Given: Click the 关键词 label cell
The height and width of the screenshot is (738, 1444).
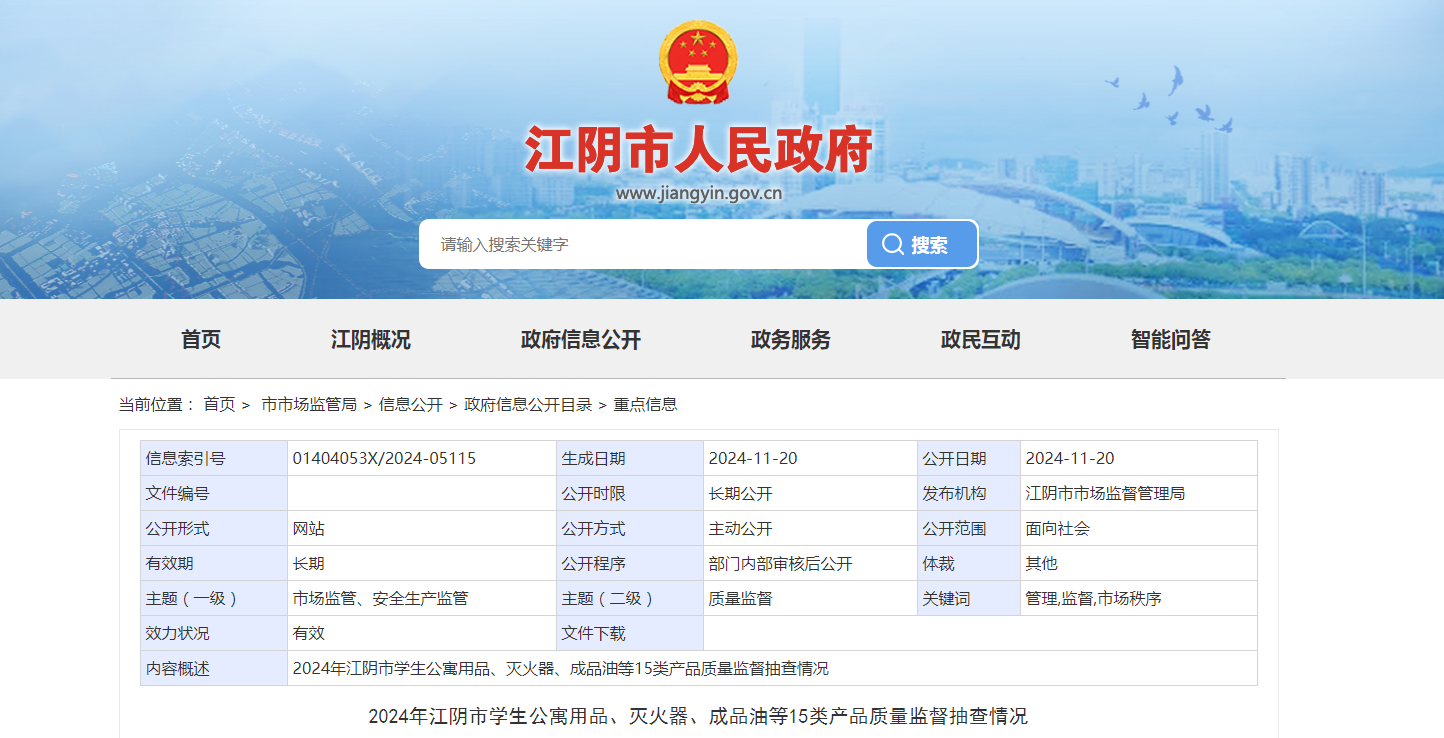Looking at the screenshot, I should (969, 599).
